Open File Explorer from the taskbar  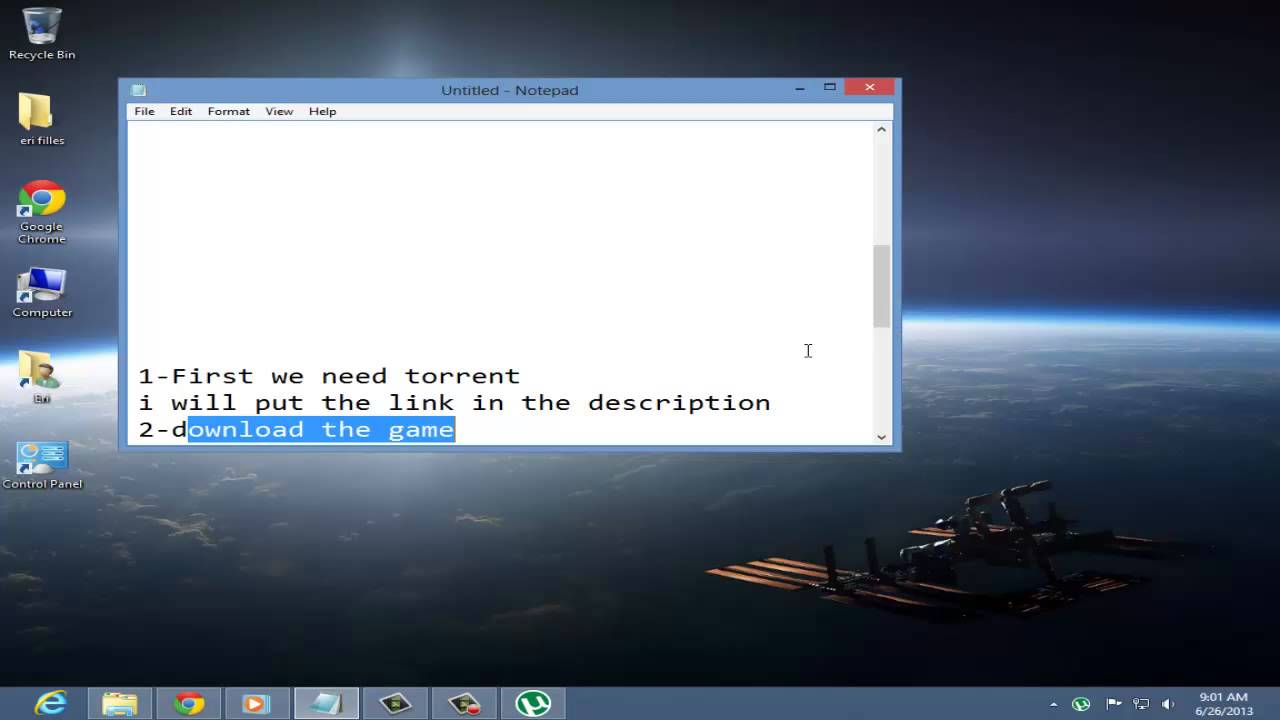(x=119, y=703)
